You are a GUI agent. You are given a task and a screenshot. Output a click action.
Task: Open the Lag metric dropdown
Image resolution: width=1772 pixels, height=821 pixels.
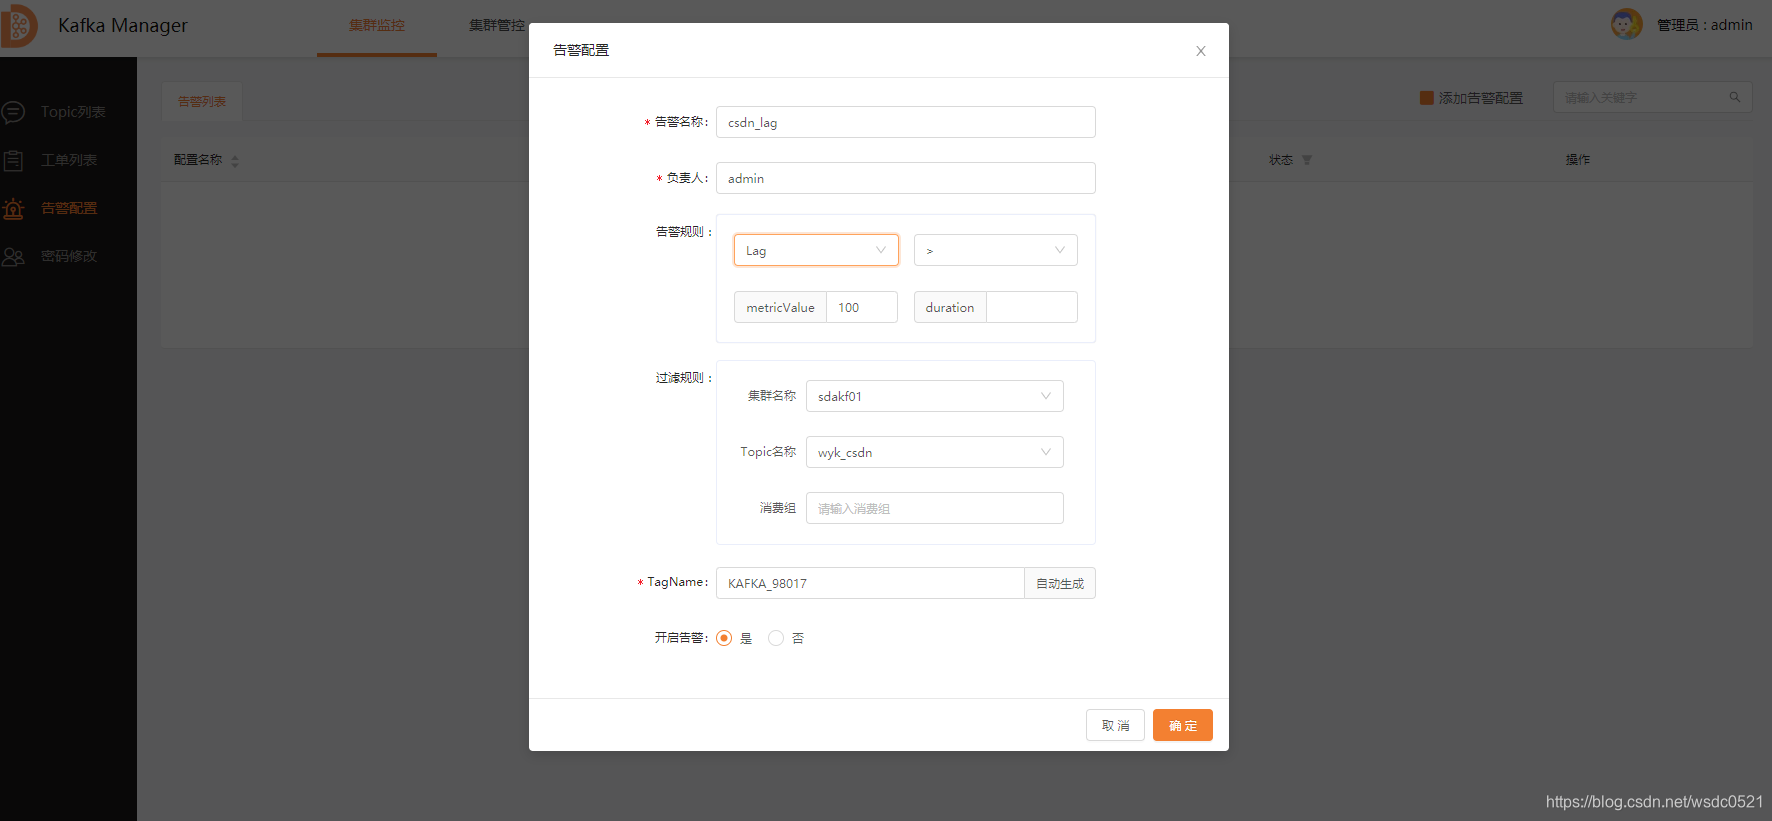[816, 250]
